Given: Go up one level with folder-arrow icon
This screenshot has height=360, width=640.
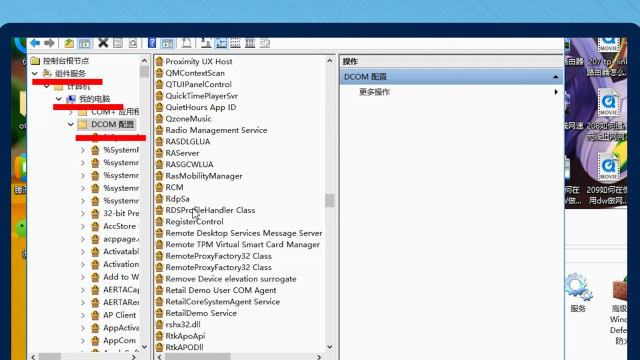Looking at the screenshot, I should pyautogui.click(x=69, y=43).
